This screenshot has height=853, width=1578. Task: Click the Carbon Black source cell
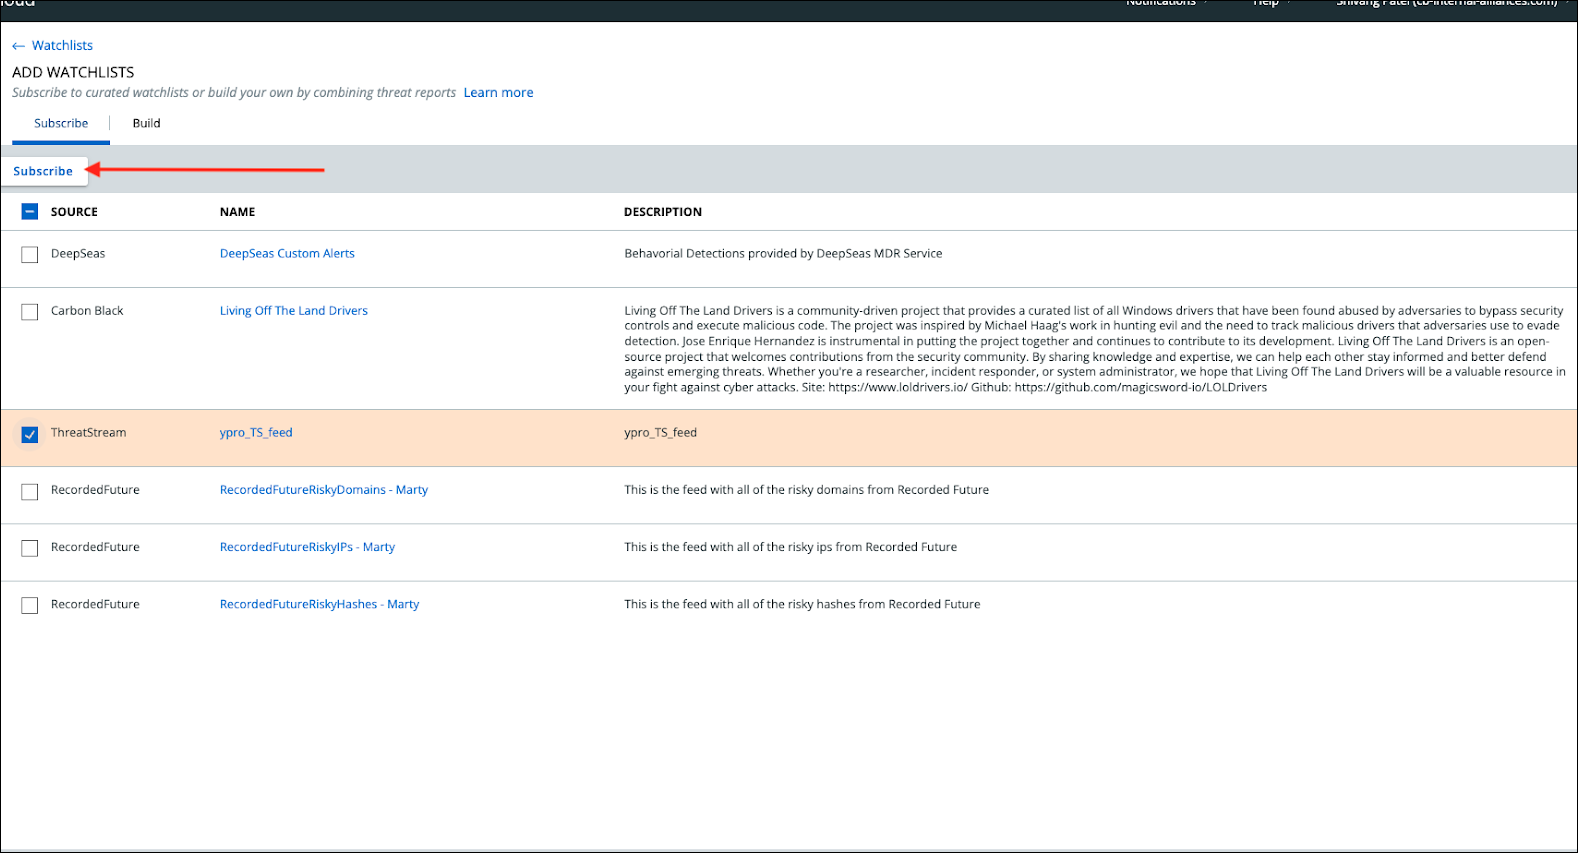pyautogui.click(x=87, y=311)
